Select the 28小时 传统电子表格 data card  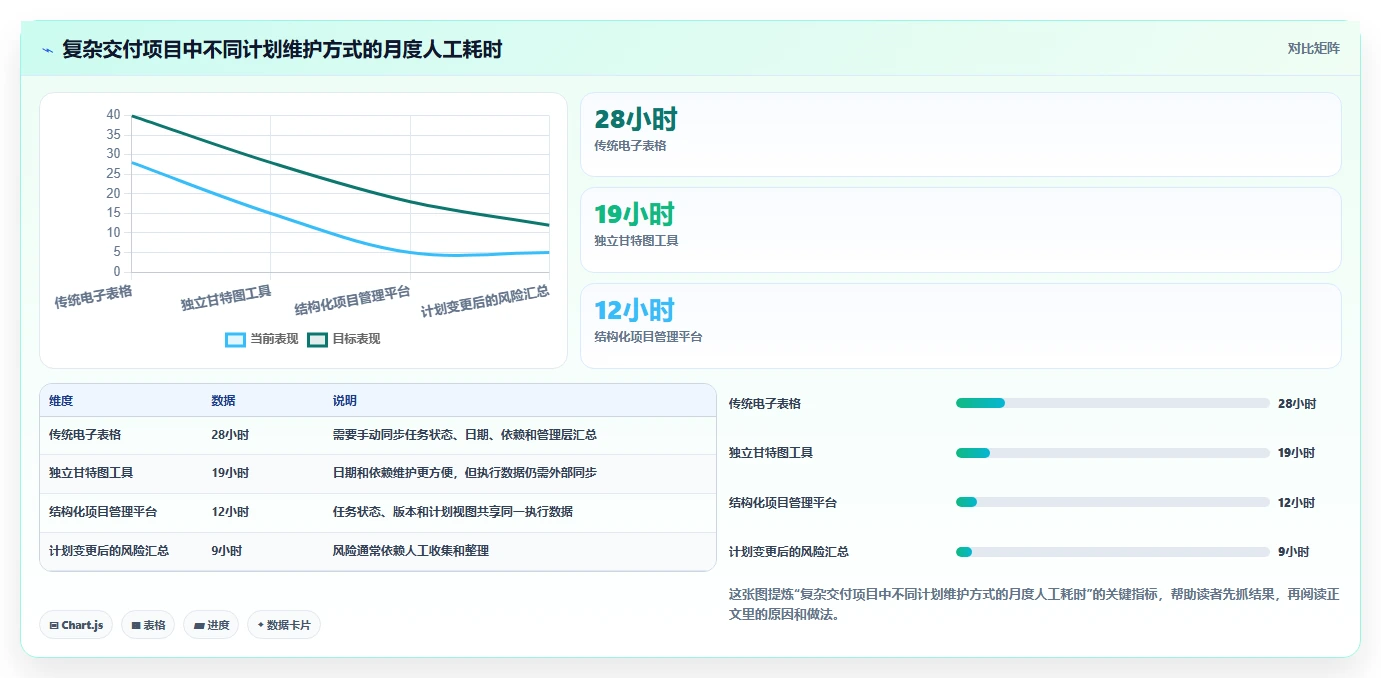click(x=960, y=135)
